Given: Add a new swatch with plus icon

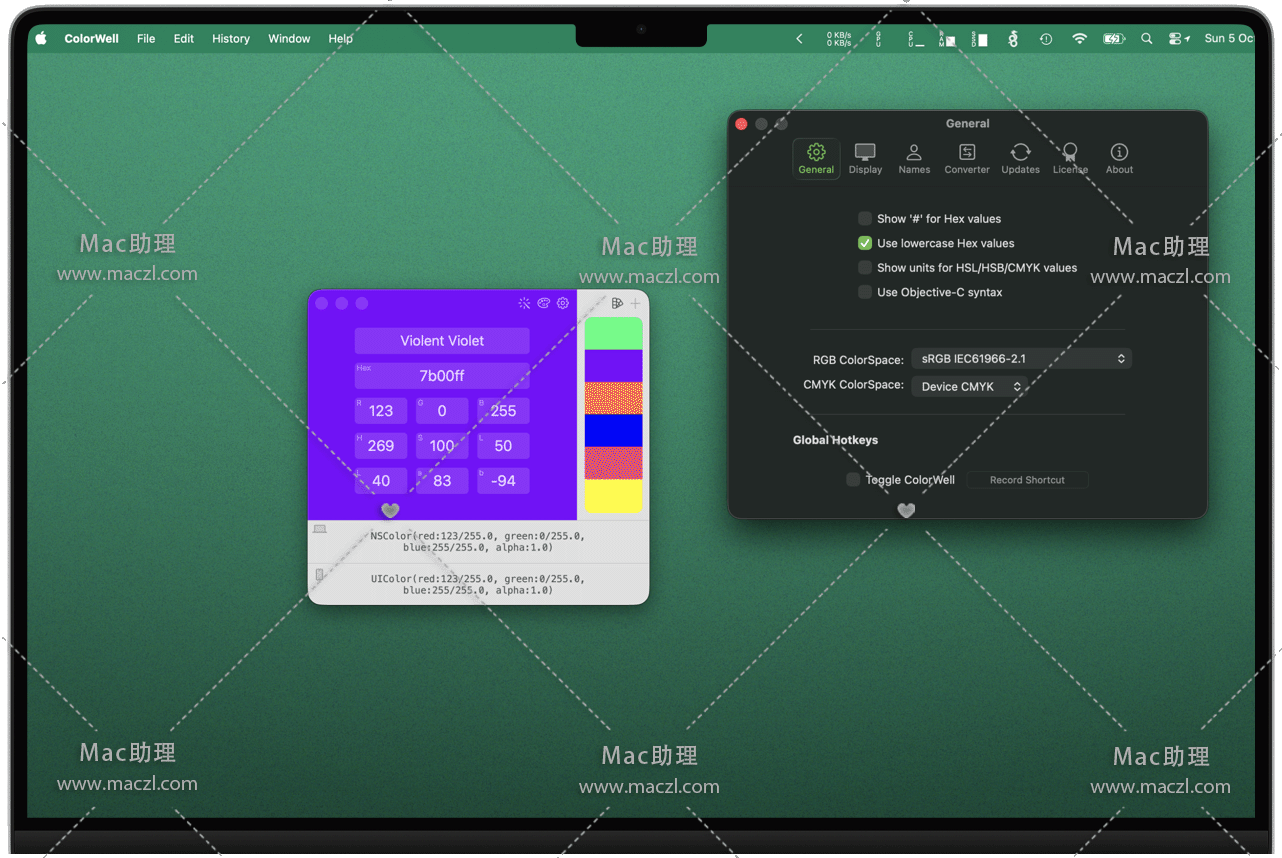Looking at the screenshot, I should (635, 303).
